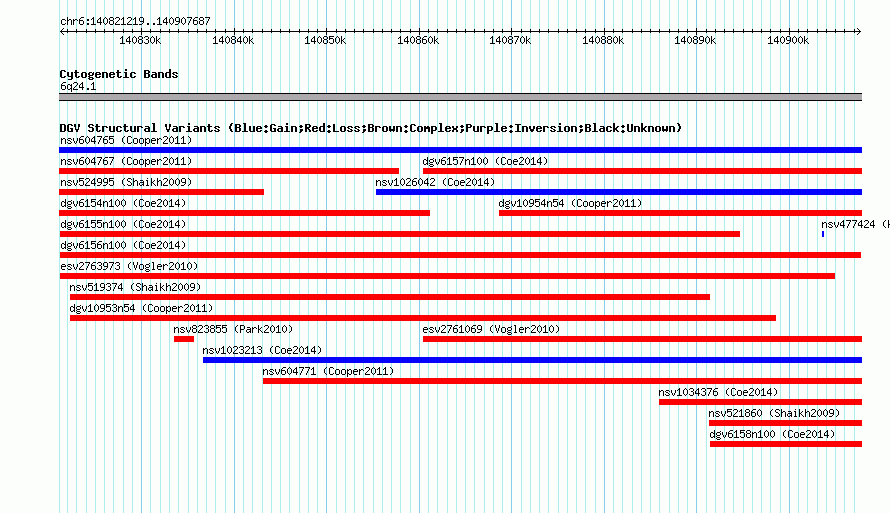Open the nsv477424 variant label
This screenshot has height=513, width=890.
(855, 224)
